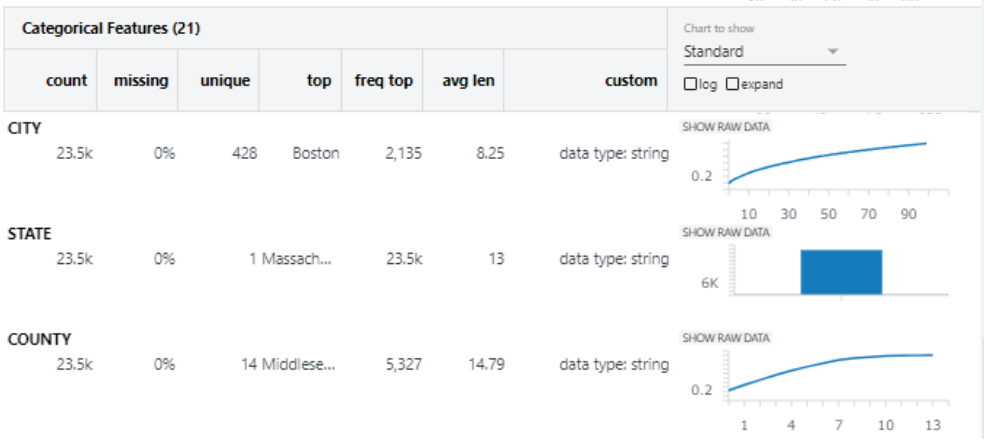Show raw data for COUNTY

click(725, 338)
